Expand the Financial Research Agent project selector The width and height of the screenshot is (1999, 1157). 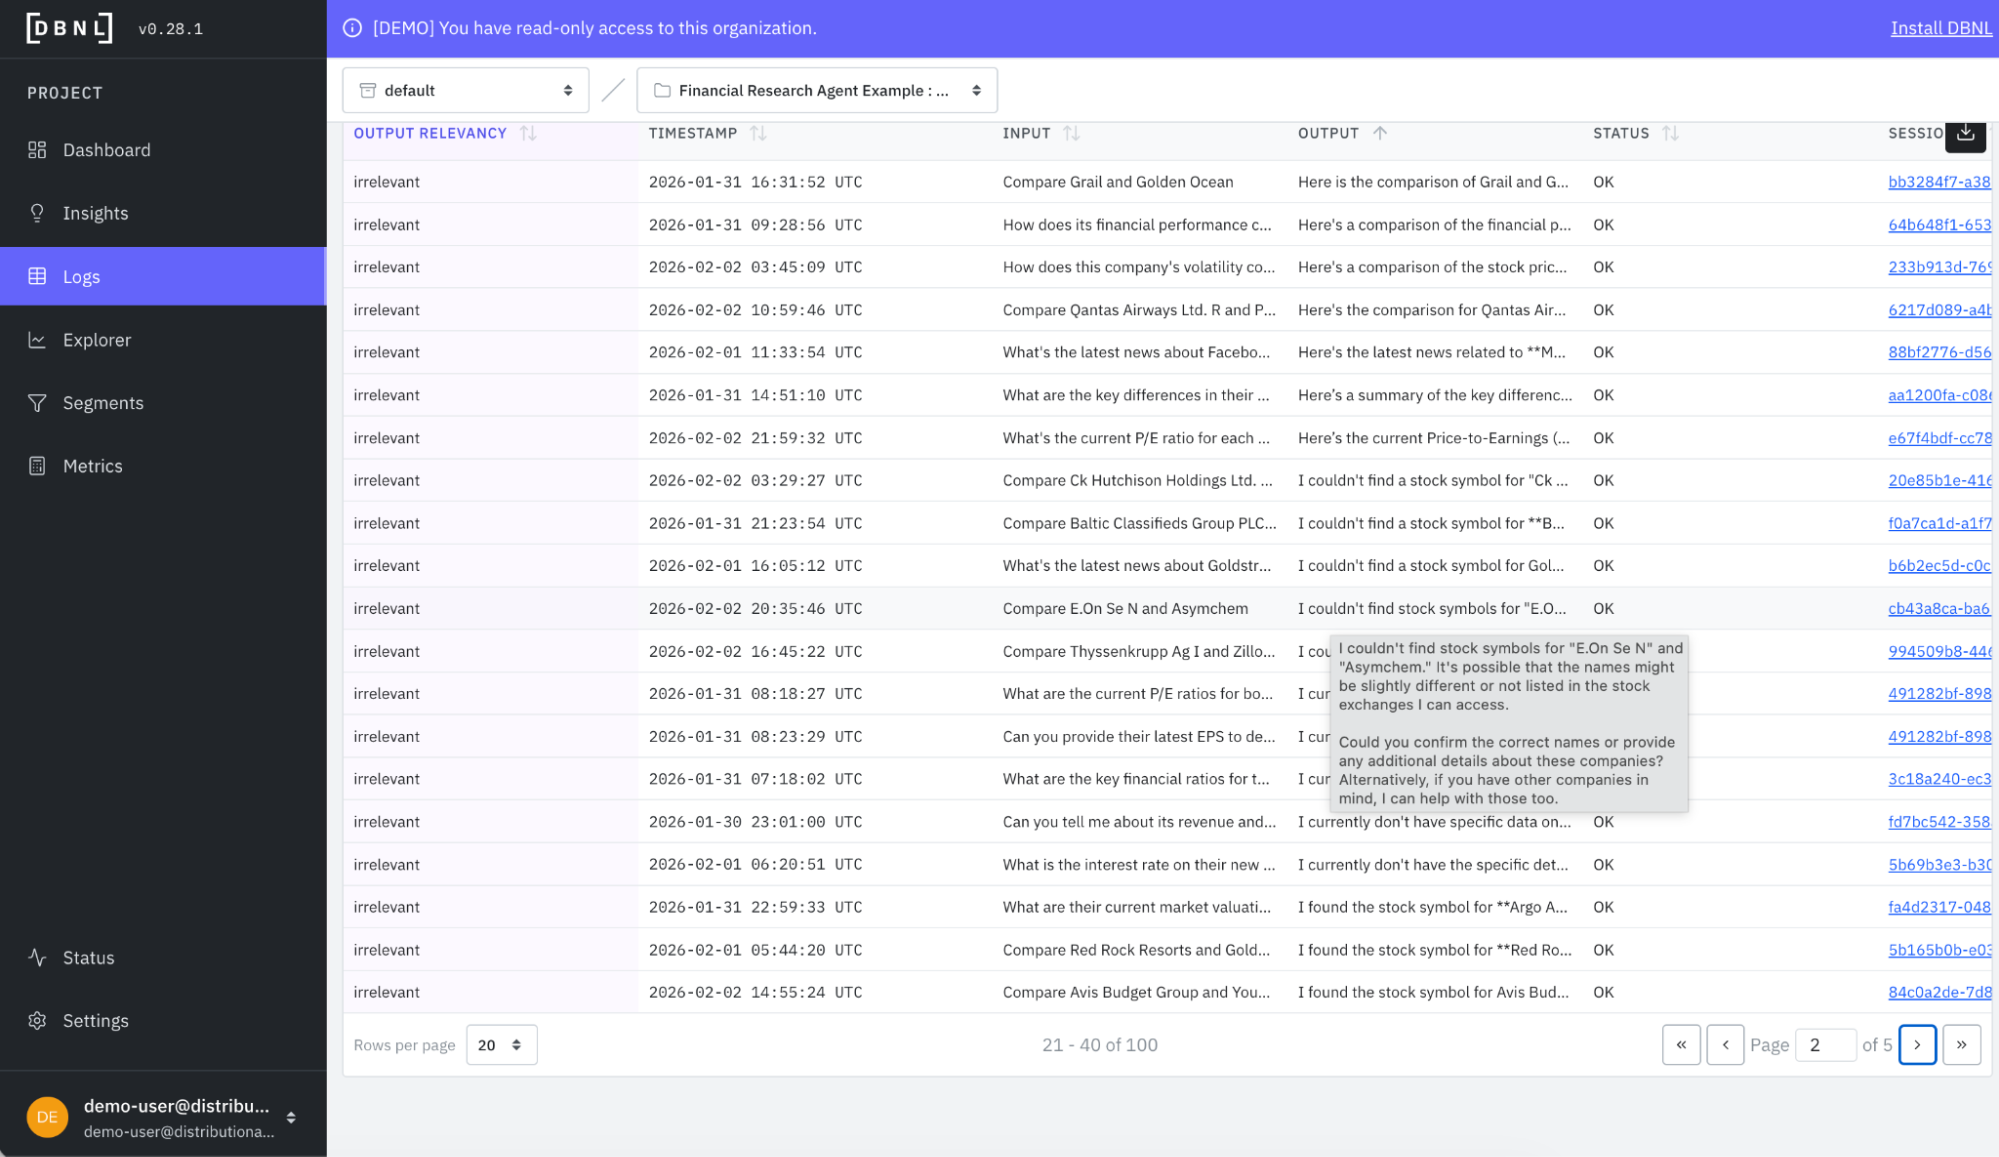click(x=816, y=90)
